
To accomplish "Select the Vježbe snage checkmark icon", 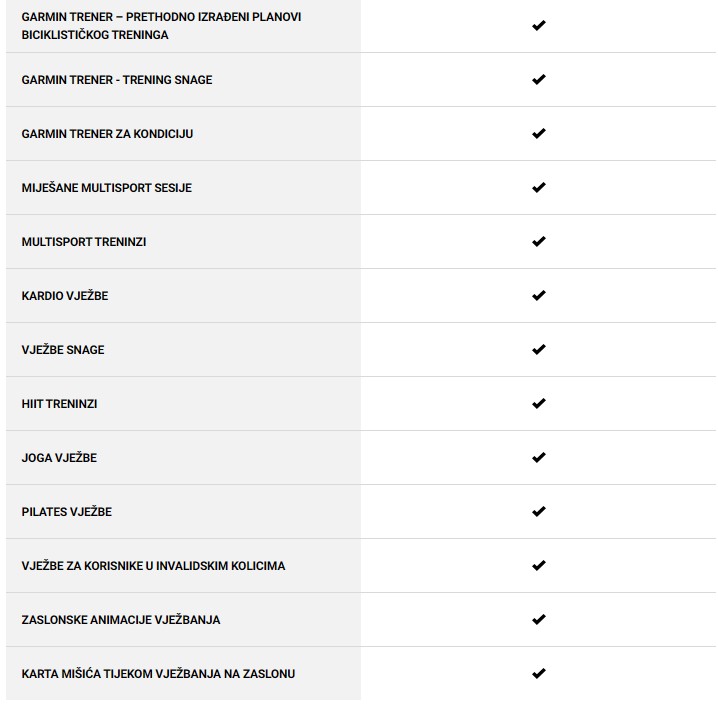I will [538, 350].
